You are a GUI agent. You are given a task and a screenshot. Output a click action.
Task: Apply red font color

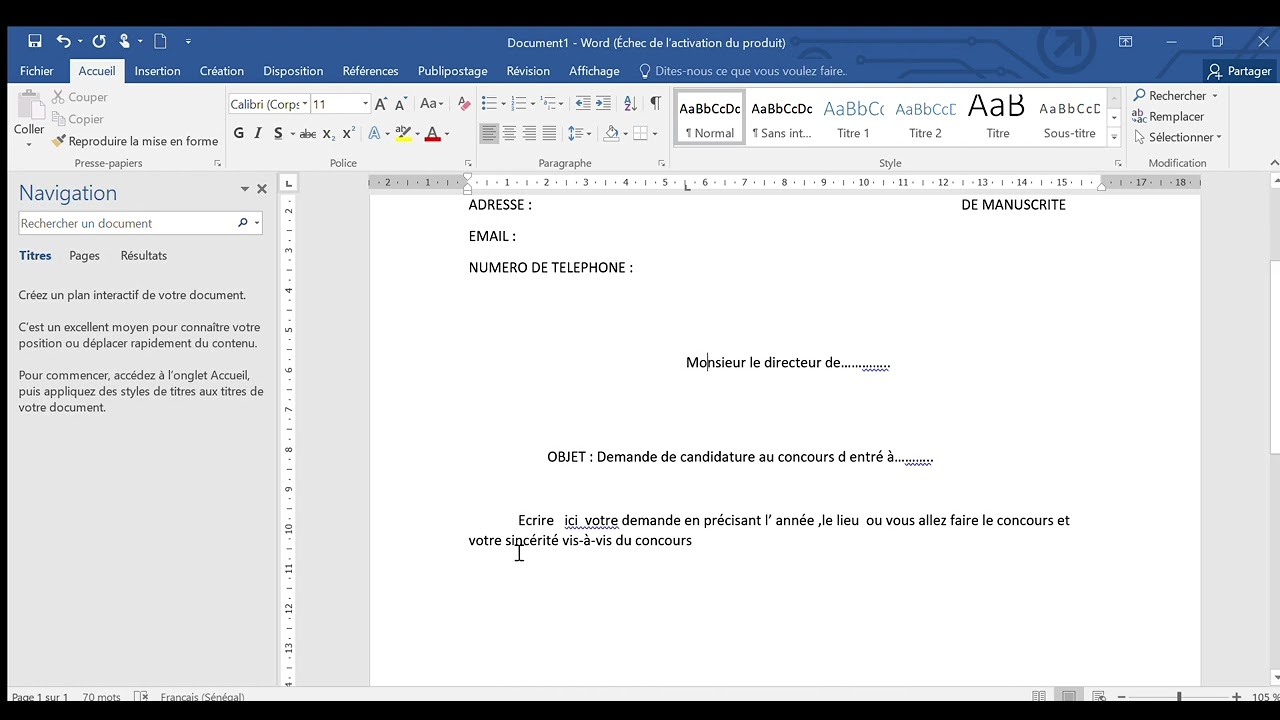tap(433, 133)
